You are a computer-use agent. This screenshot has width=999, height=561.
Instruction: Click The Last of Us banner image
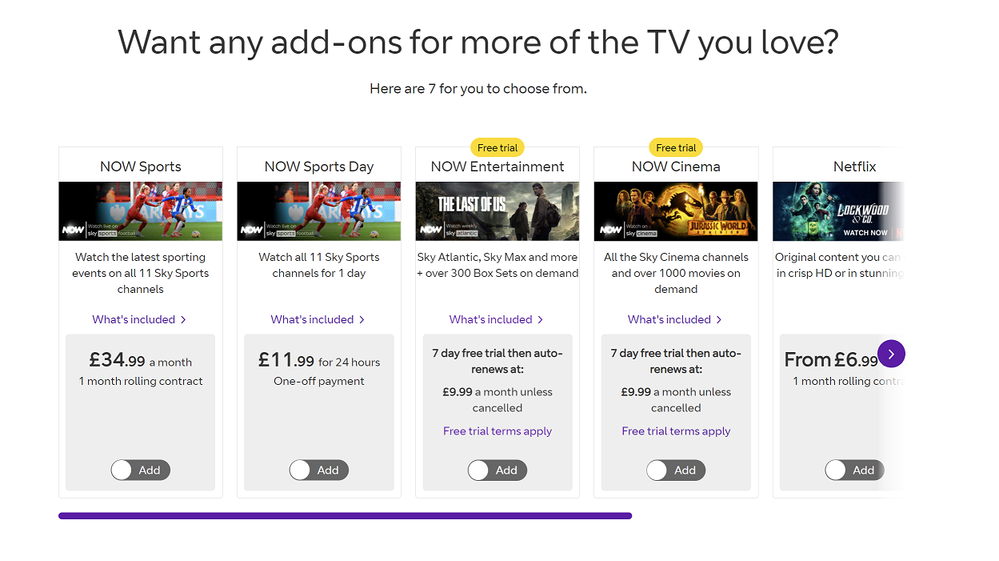497,211
